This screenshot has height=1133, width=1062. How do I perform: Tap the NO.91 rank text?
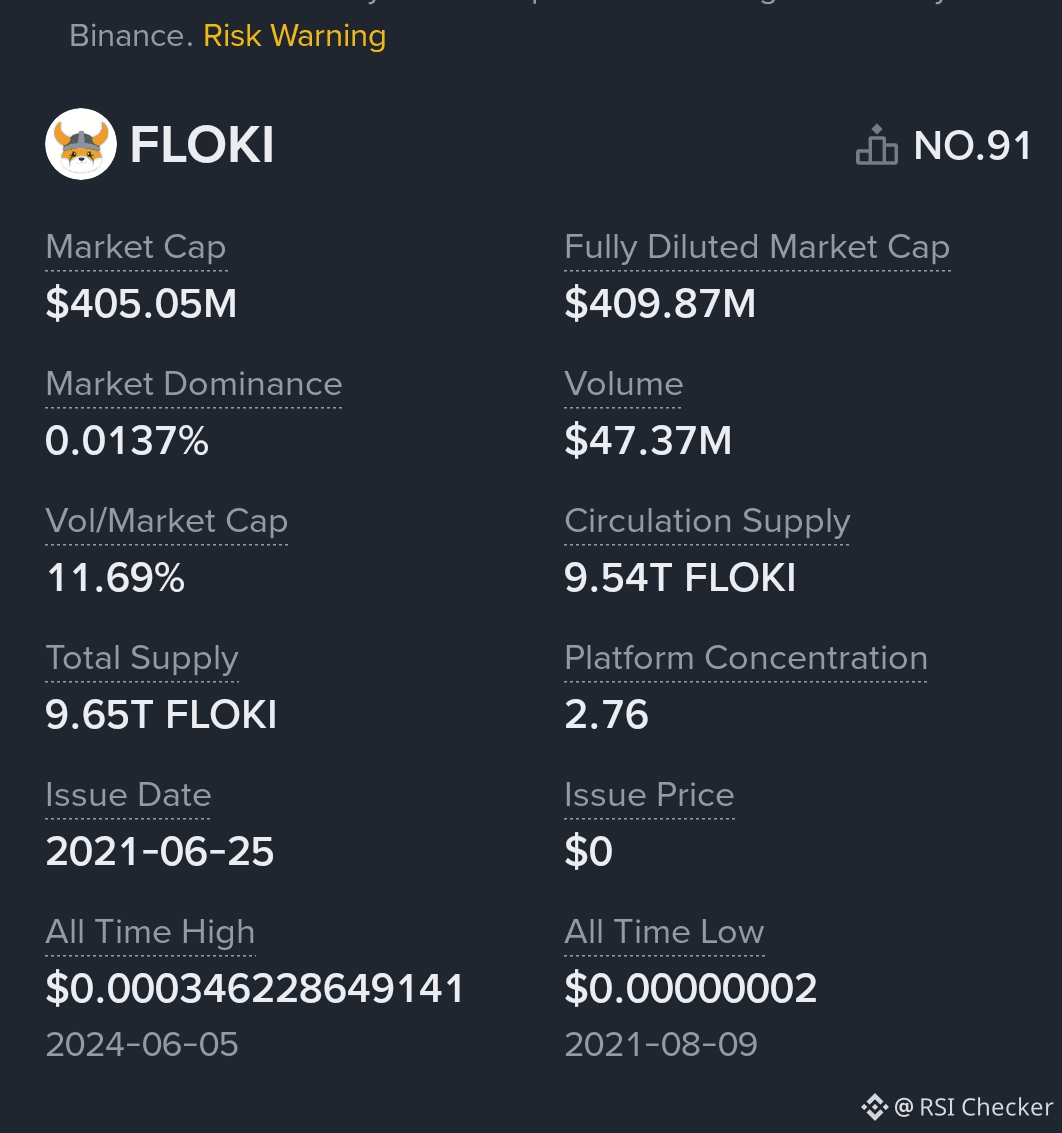click(972, 146)
